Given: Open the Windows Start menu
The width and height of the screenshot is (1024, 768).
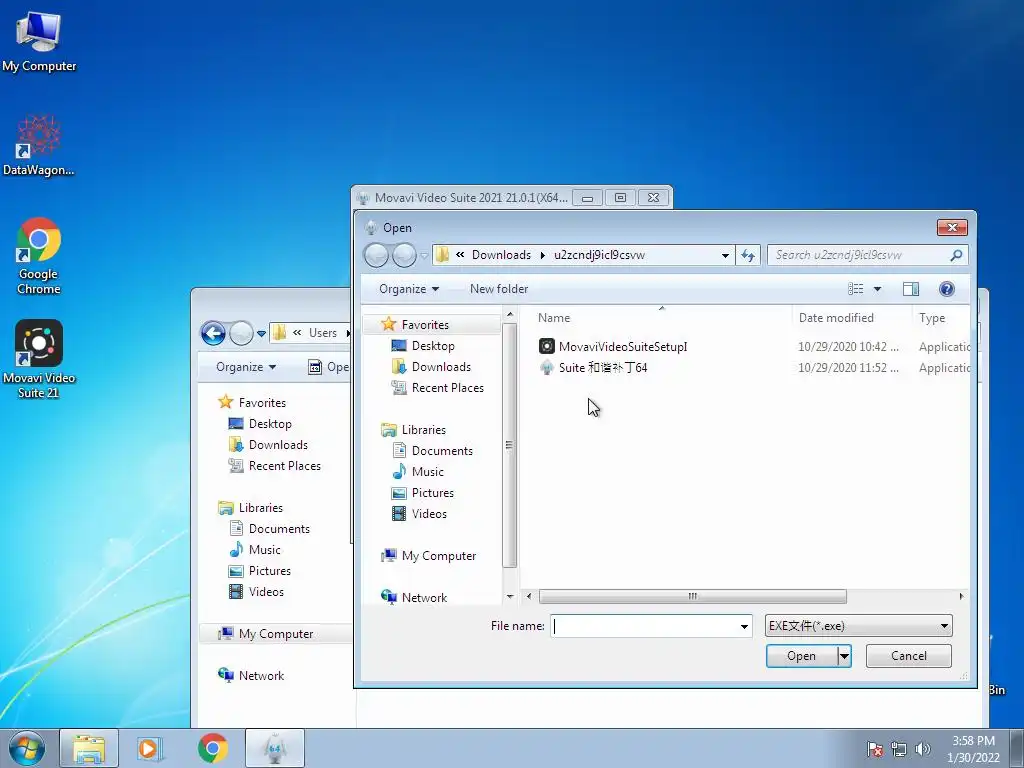Looking at the screenshot, I should click(27, 748).
